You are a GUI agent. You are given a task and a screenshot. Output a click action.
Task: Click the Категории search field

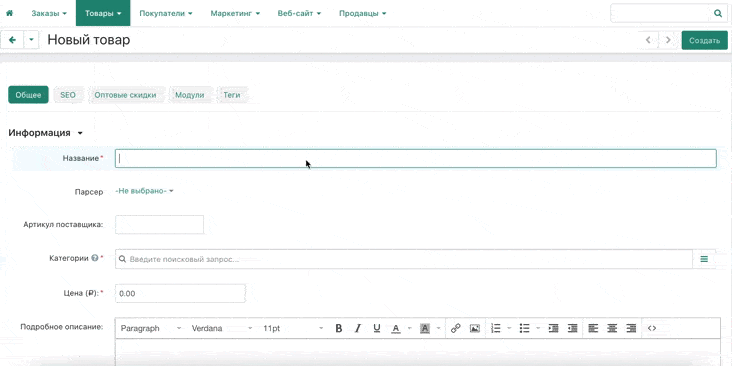tap(404, 259)
